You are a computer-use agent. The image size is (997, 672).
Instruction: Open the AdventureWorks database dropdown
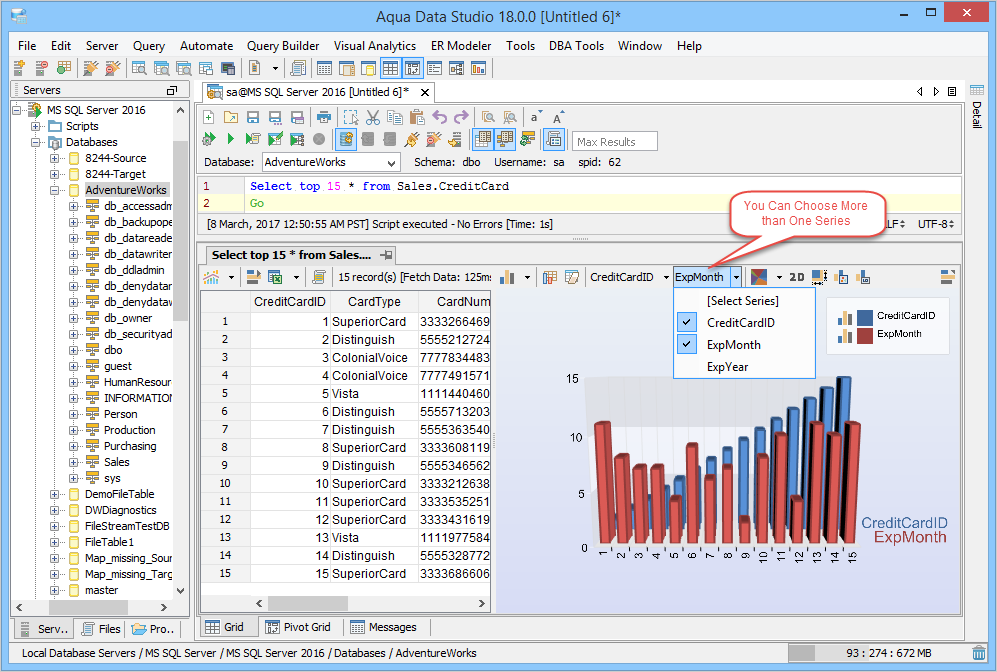click(x=390, y=162)
